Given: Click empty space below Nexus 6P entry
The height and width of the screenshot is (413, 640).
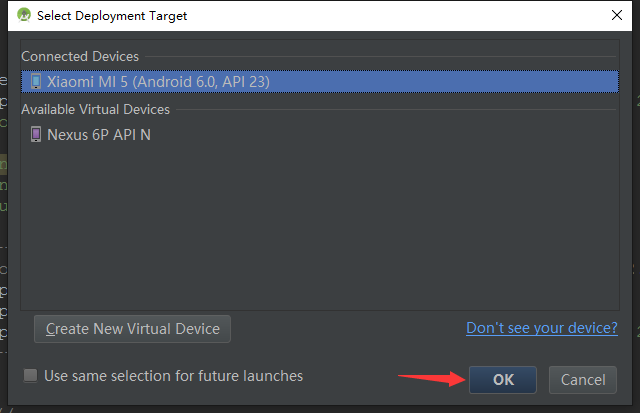Looking at the screenshot, I should coord(320,230).
